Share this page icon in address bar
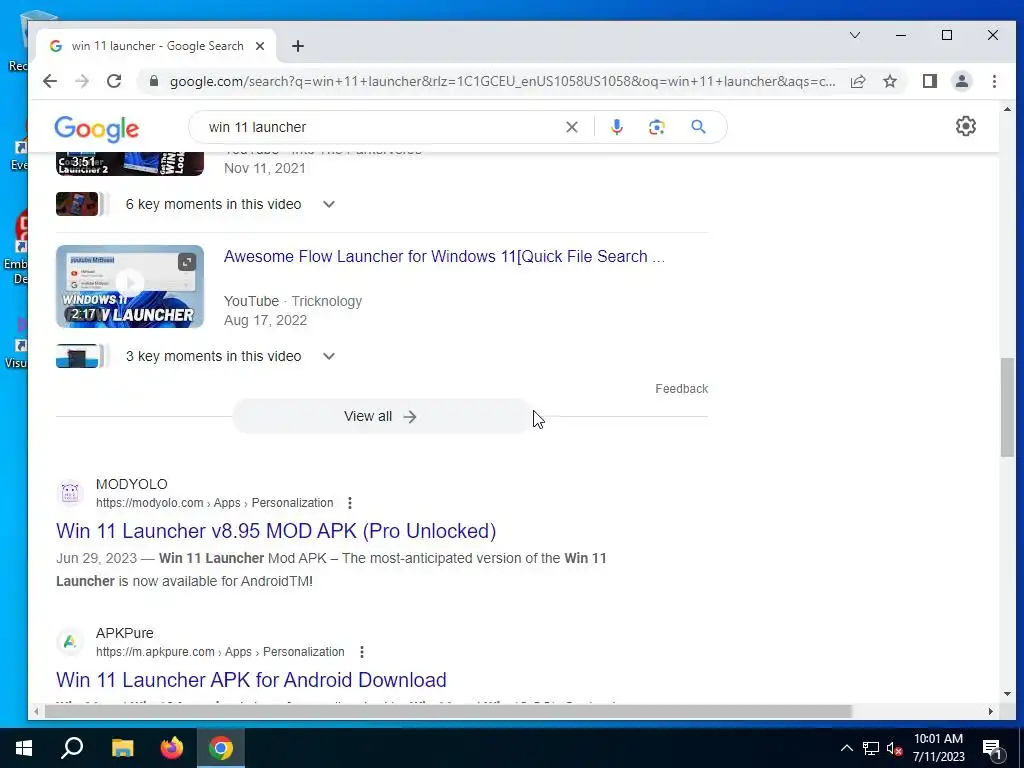 pyautogui.click(x=858, y=81)
